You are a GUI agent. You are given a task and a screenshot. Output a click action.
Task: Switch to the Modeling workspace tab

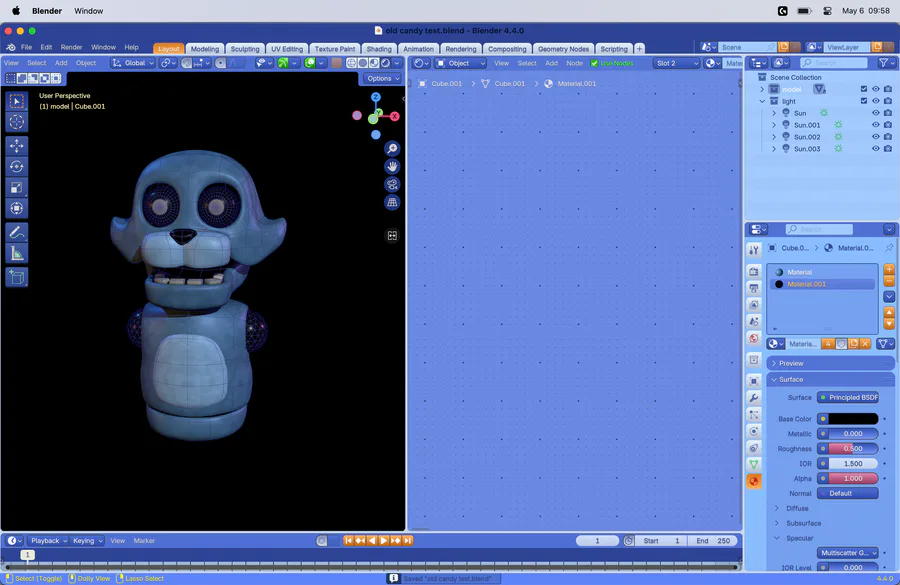coord(205,49)
